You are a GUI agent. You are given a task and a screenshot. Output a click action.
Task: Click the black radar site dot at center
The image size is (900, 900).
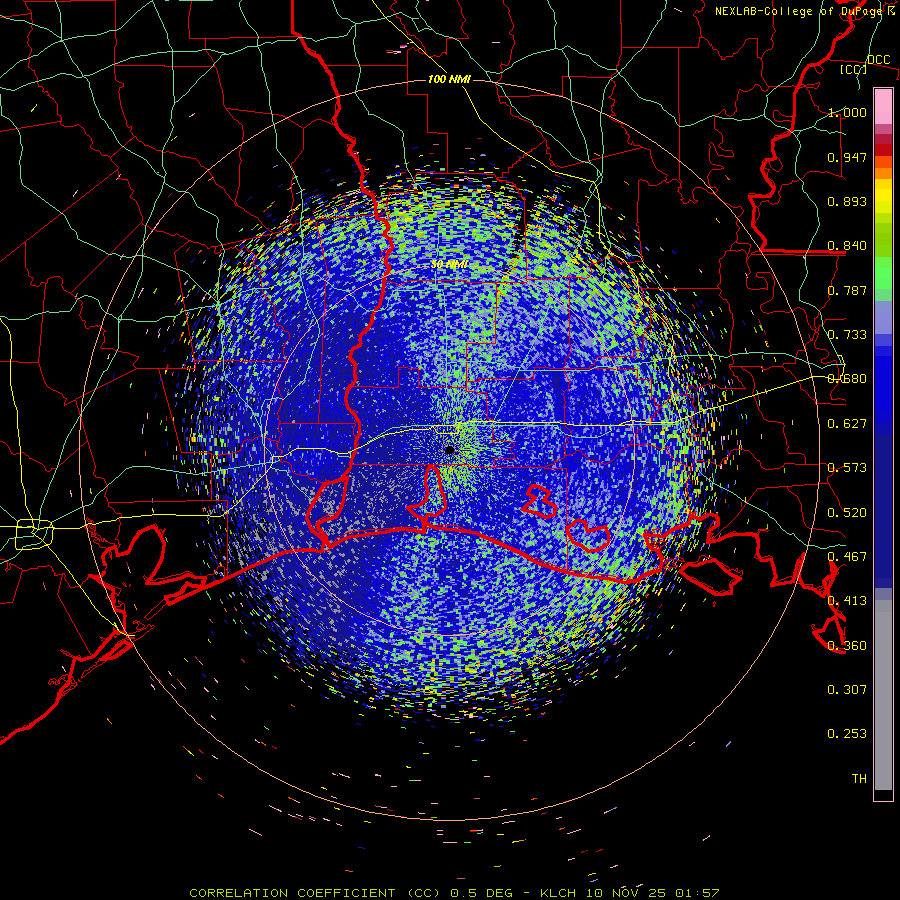click(450, 450)
